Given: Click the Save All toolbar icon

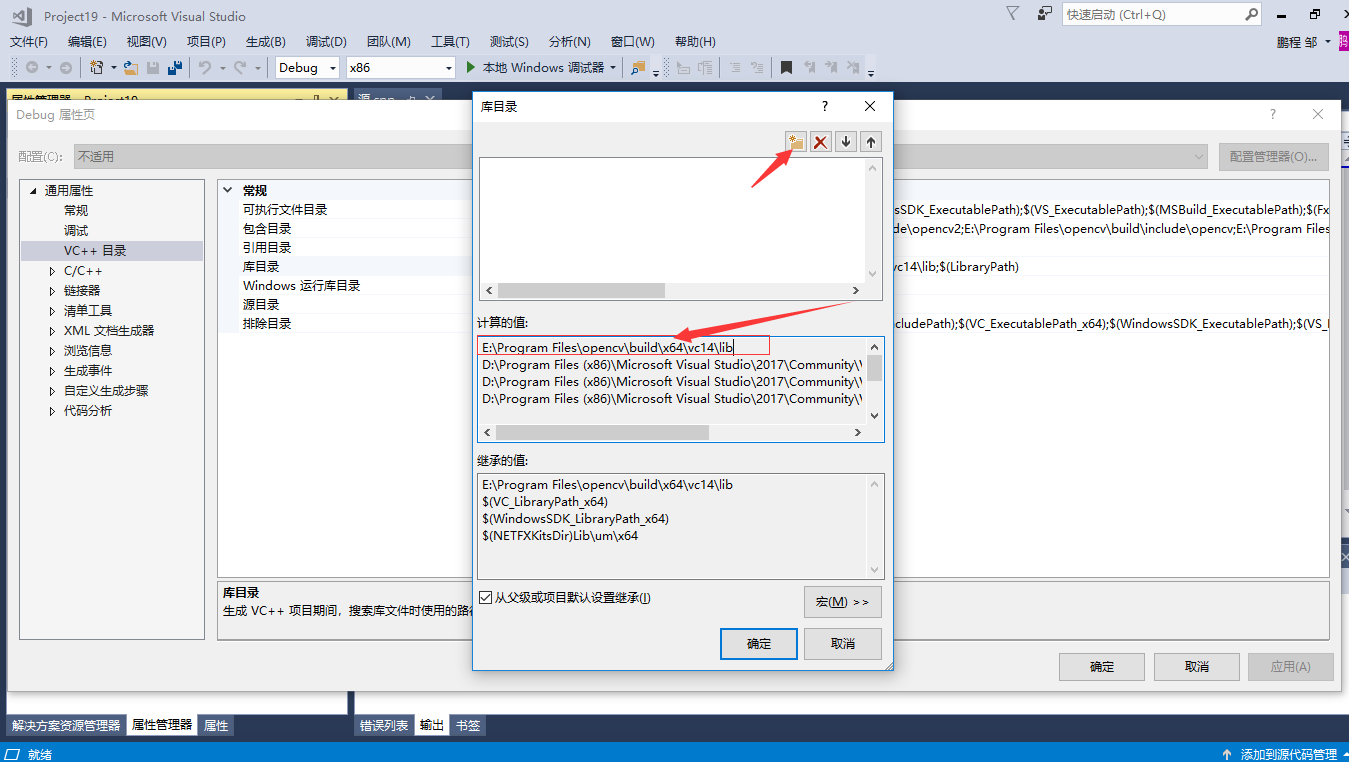Looking at the screenshot, I should point(173,67).
